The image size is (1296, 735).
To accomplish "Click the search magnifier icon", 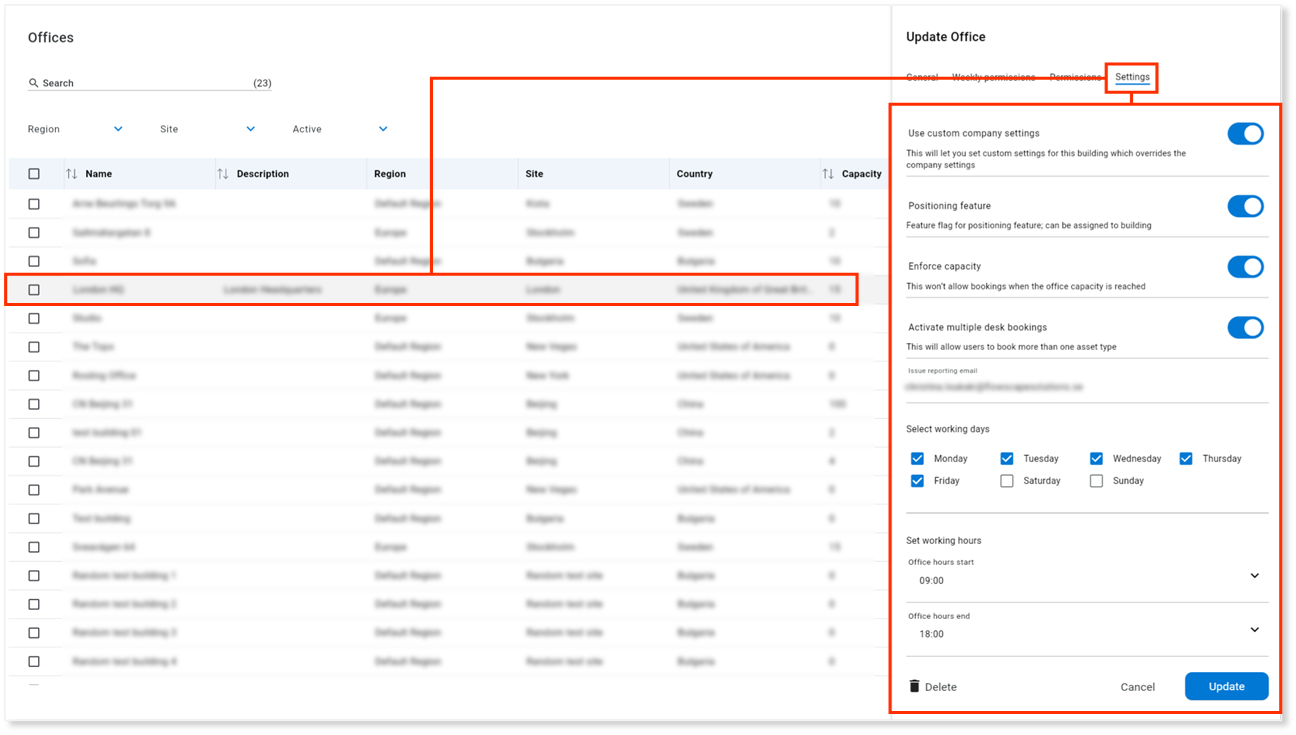I will pyautogui.click(x=34, y=83).
